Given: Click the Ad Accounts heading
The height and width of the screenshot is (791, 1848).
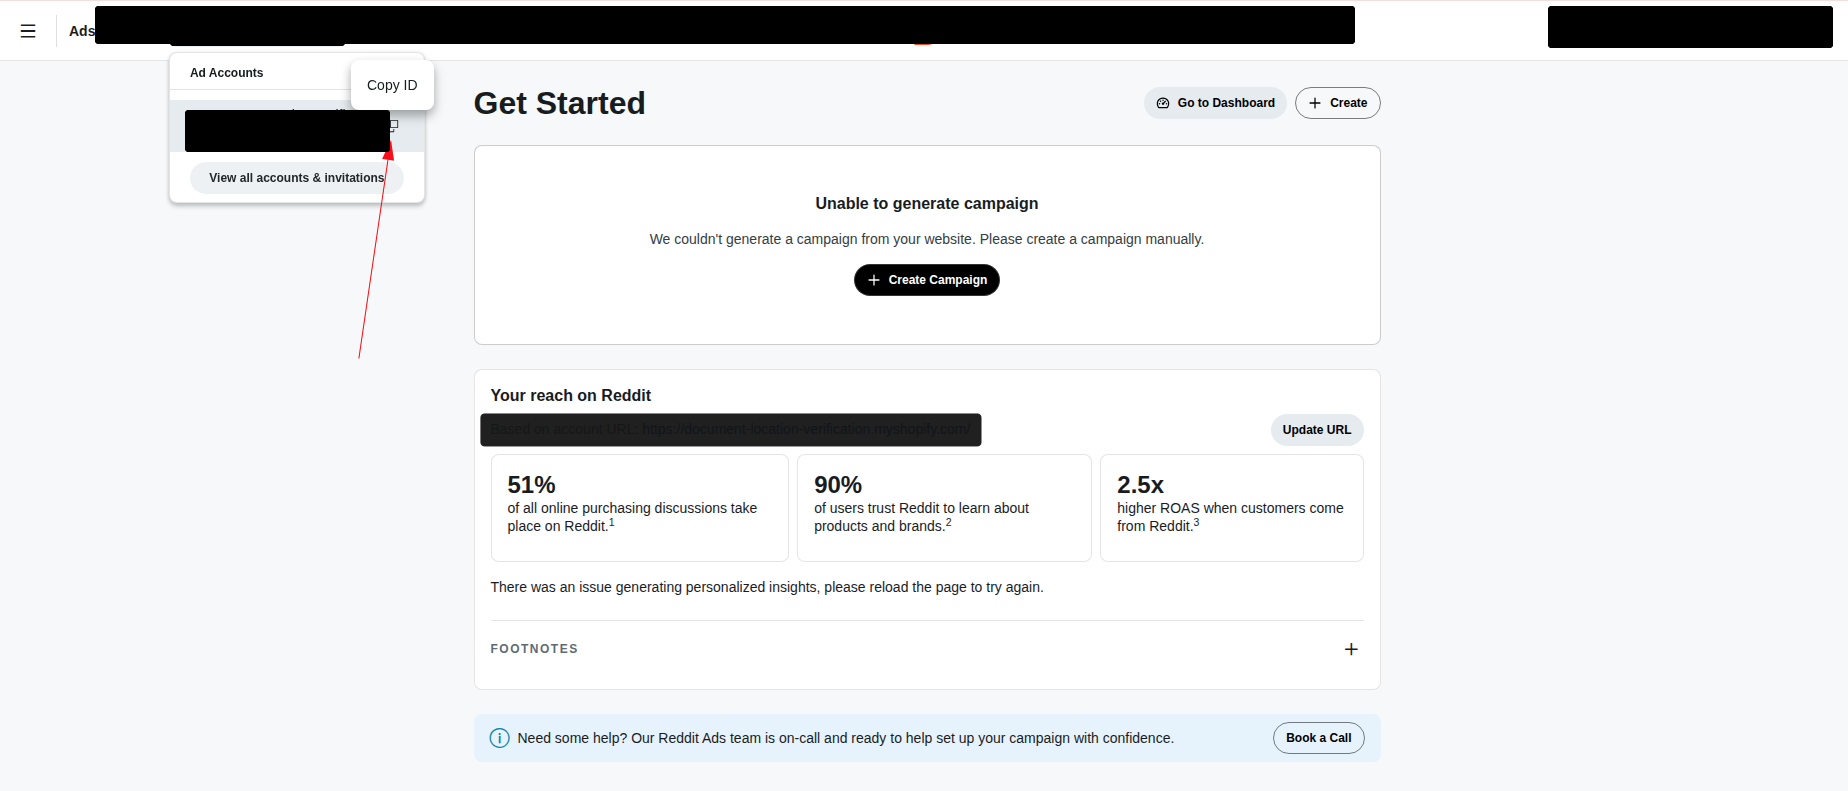Looking at the screenshot, I should 227,73.
